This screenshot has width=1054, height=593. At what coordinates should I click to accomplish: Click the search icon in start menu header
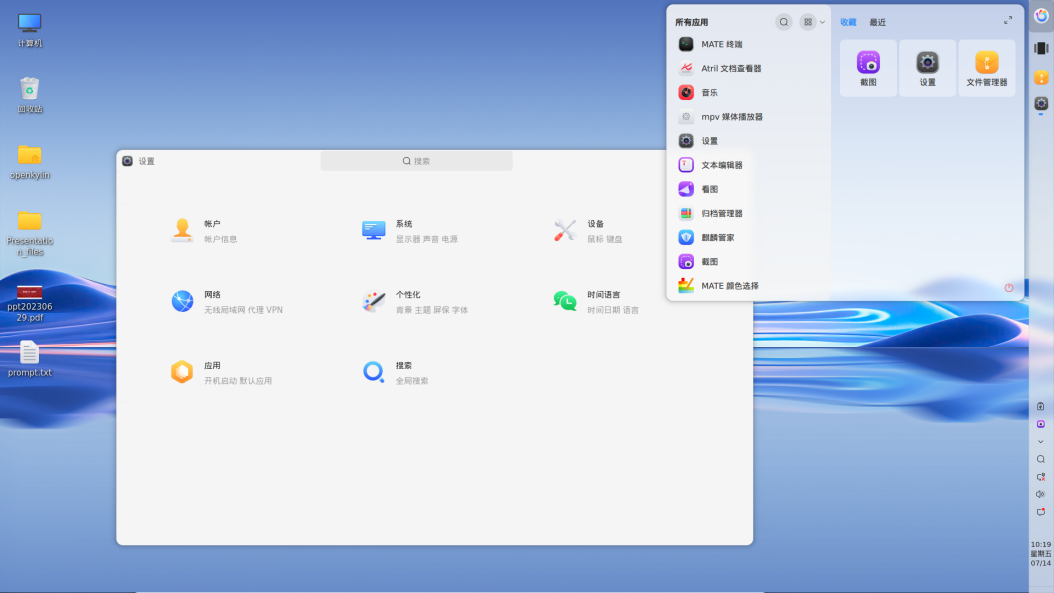[784, 22]
